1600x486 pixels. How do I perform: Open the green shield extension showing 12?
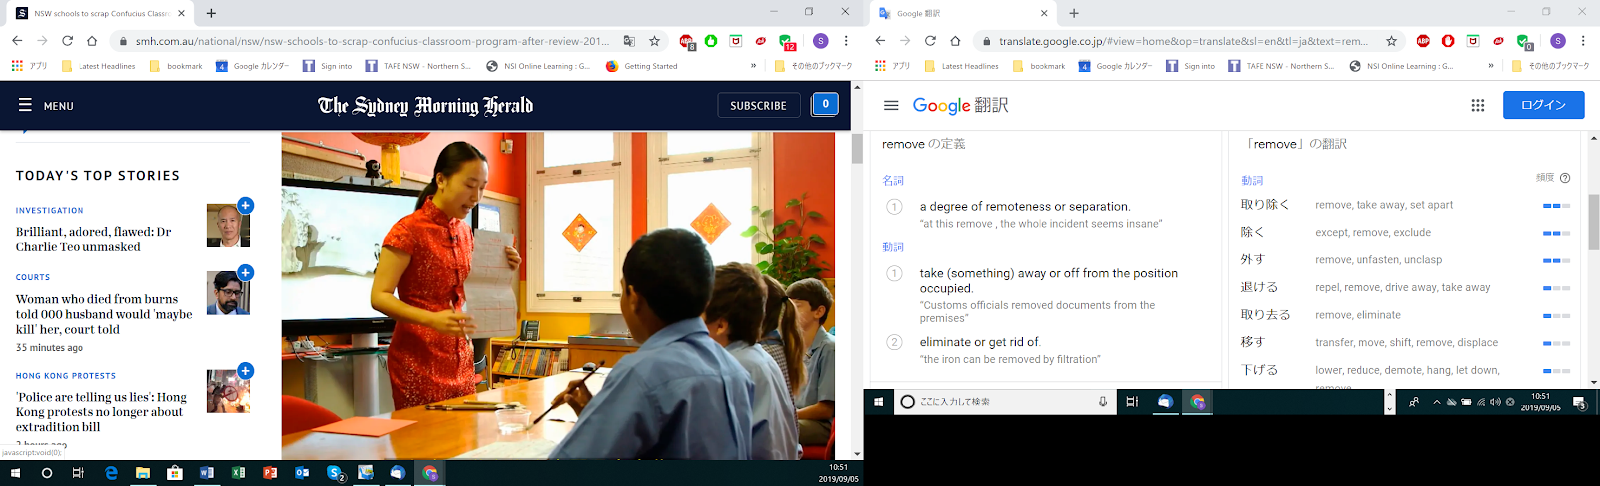[x=787, y=42]
